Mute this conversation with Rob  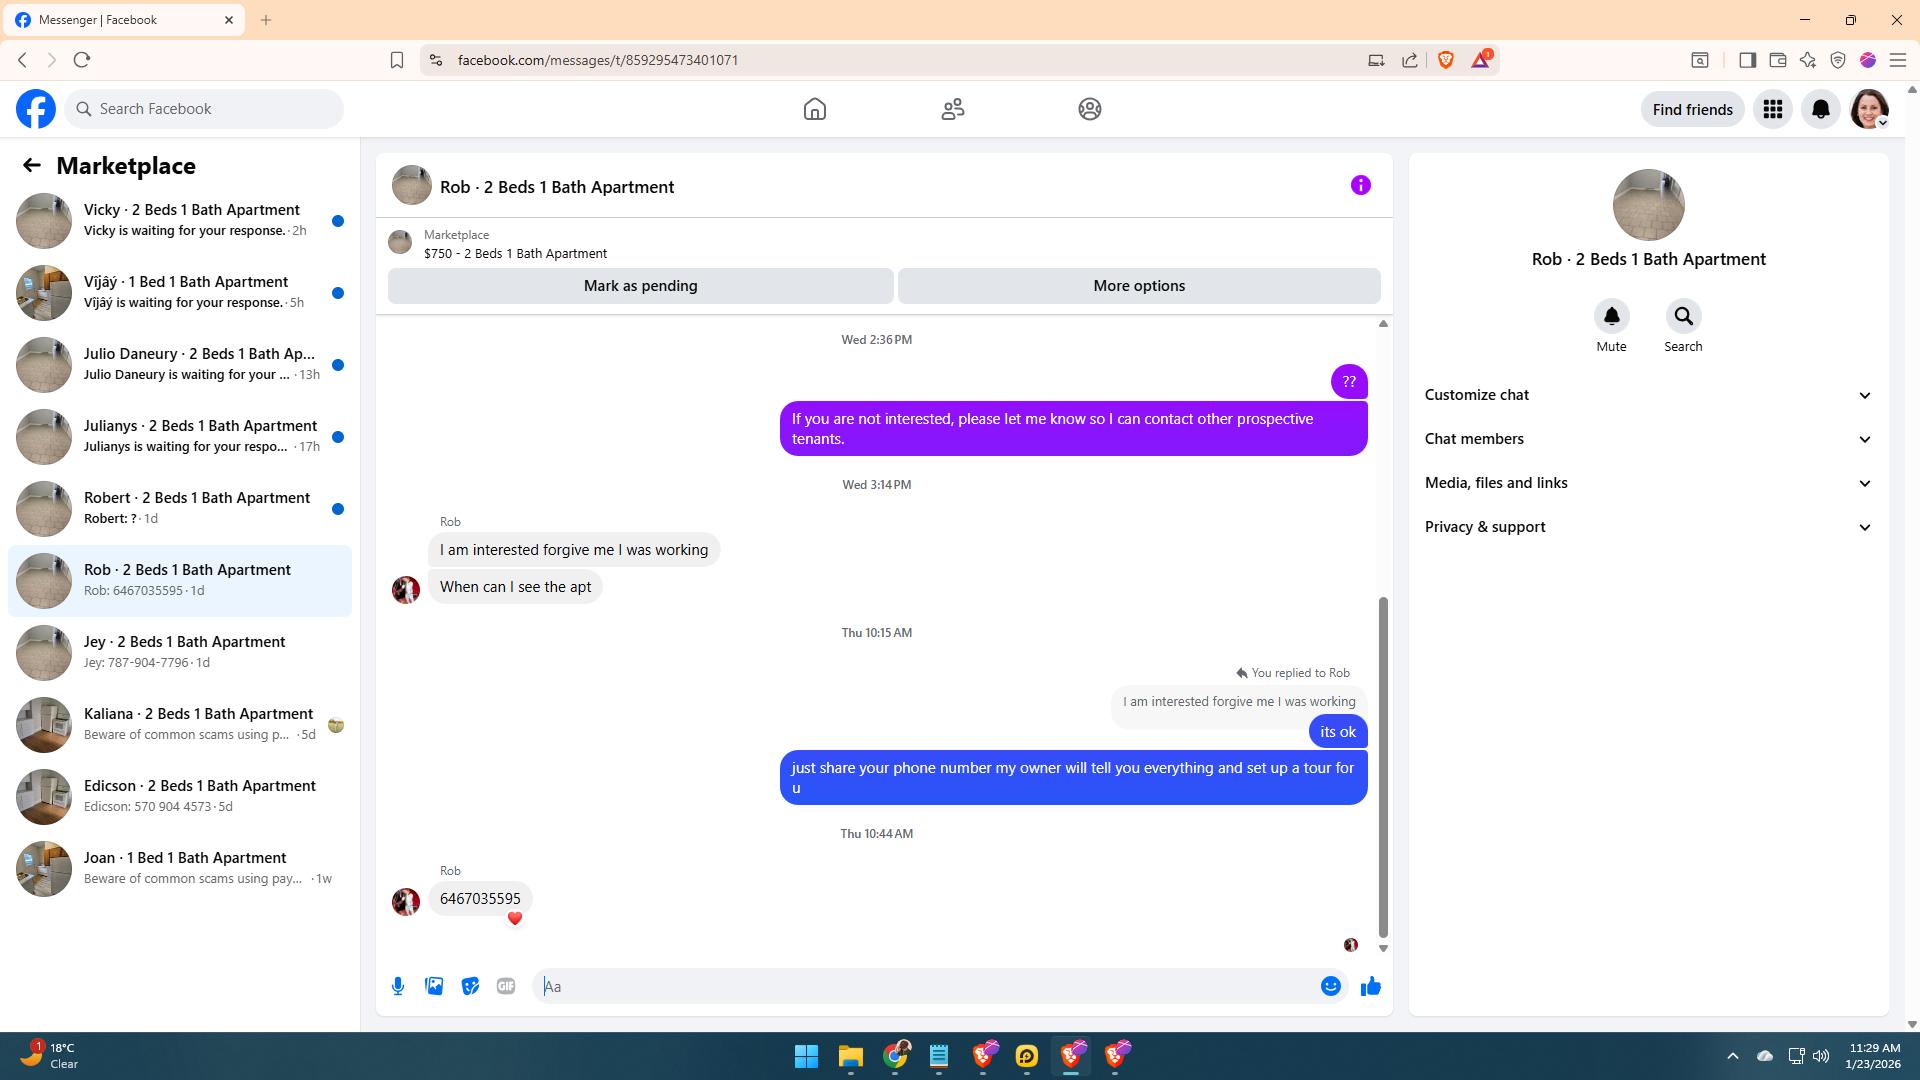(1611, 317)
